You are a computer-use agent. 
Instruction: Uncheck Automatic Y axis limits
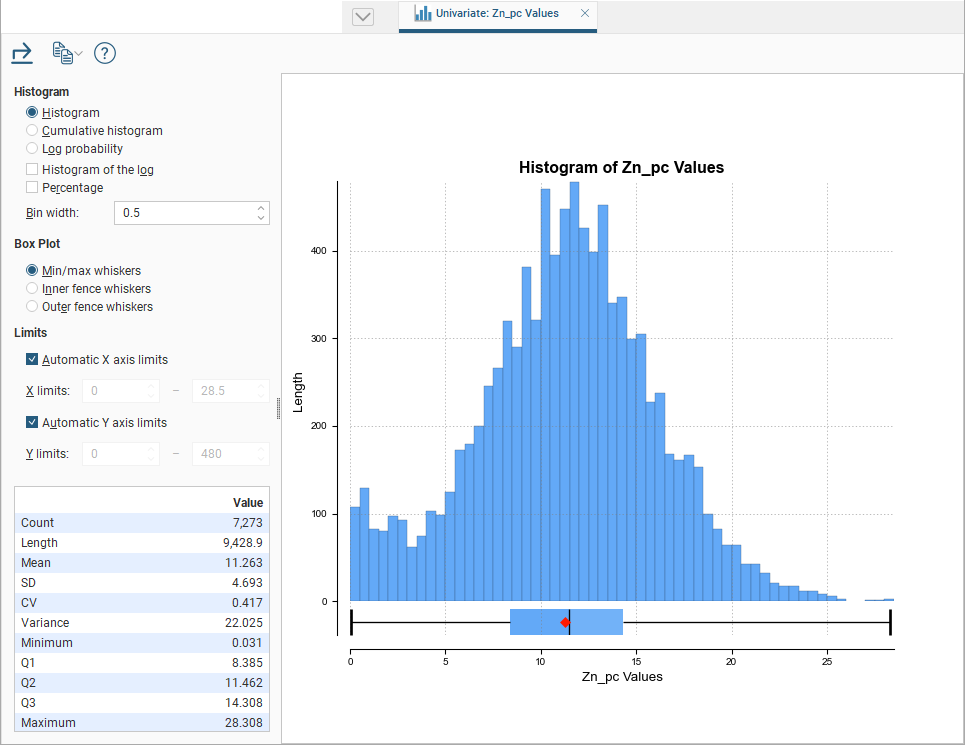(32, 423)
